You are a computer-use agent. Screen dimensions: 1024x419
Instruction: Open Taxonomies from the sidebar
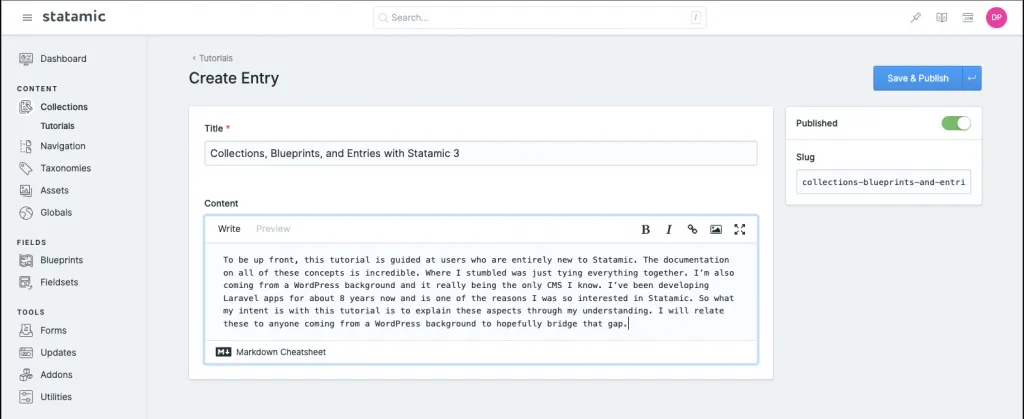click(66, 168)
